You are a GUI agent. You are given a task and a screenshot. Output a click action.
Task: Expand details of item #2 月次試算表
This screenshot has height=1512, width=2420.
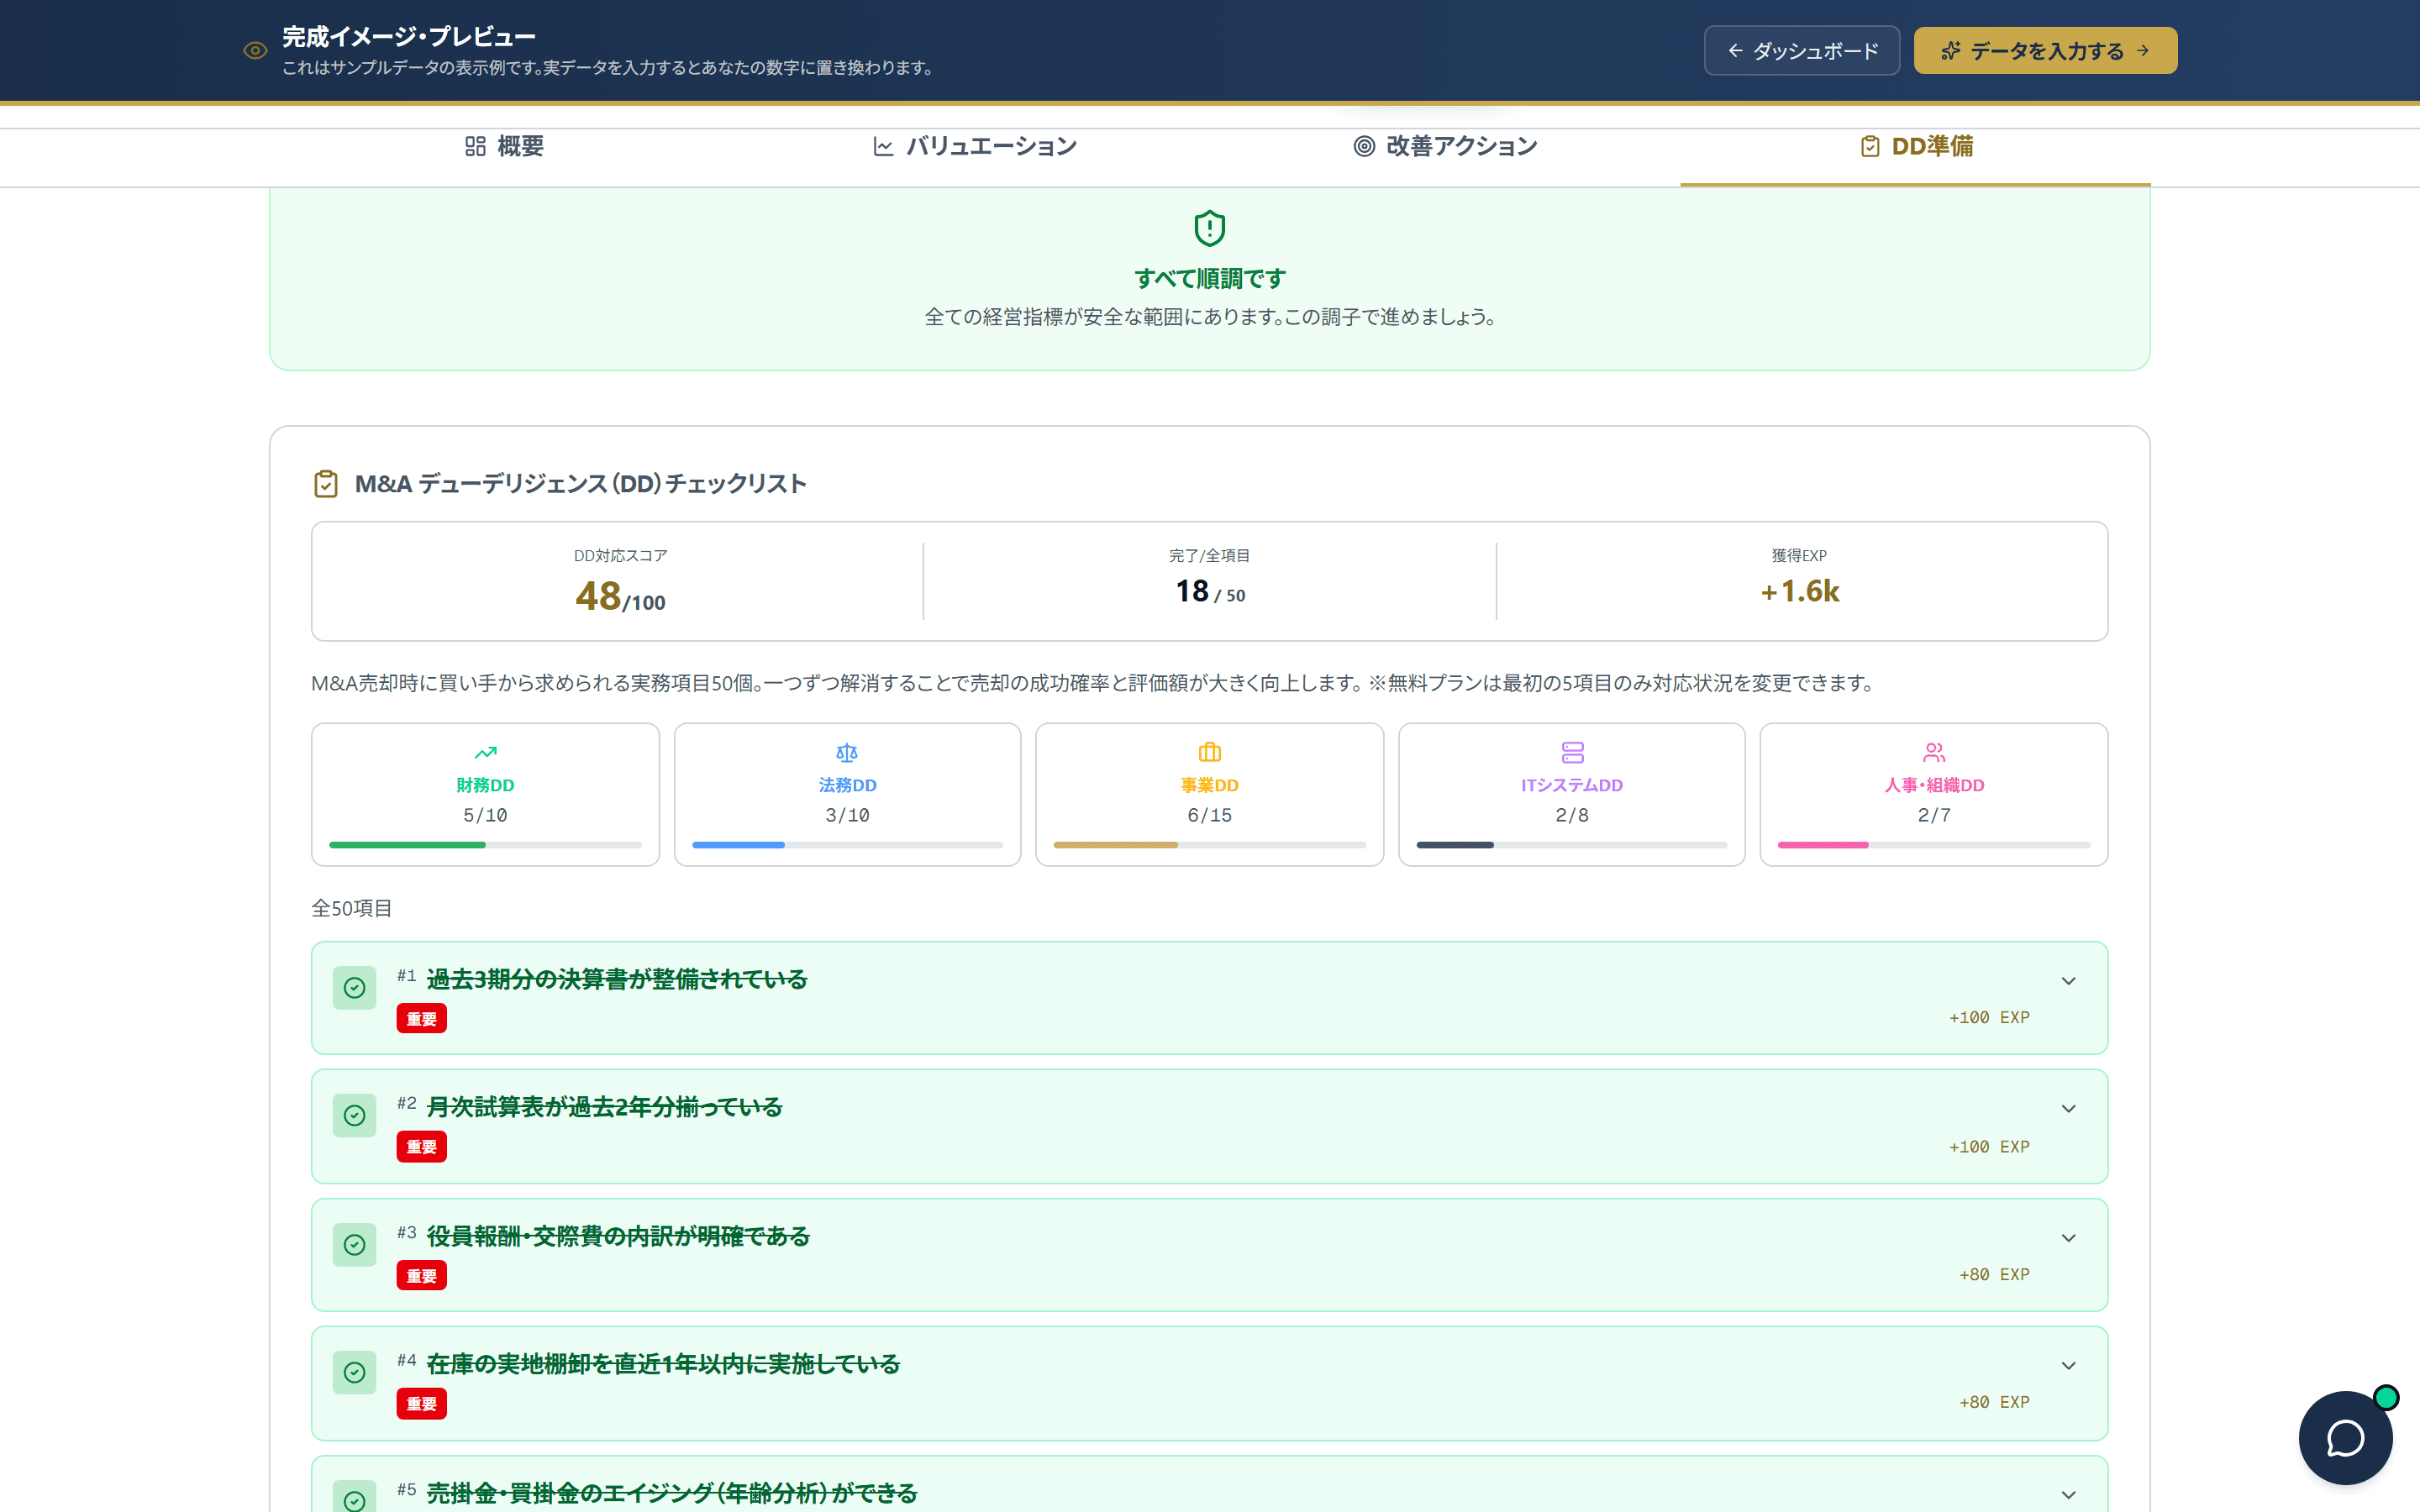click(x=2069, y=1108)
